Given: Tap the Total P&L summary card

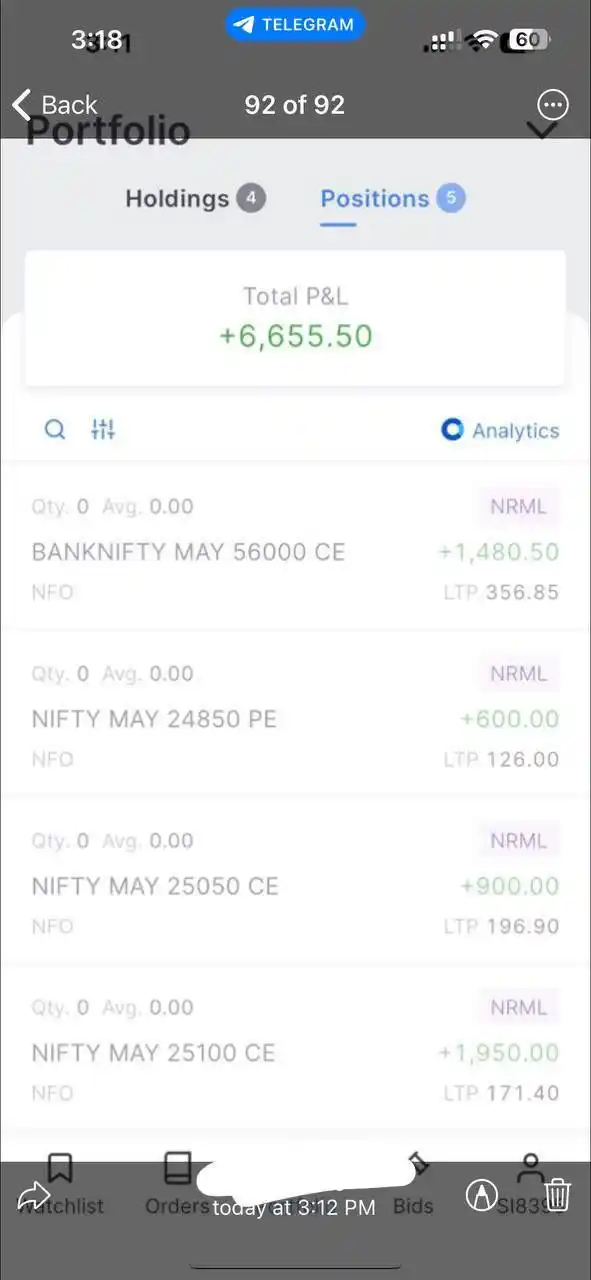Looking at the screenshot, I should pos(295,318).
